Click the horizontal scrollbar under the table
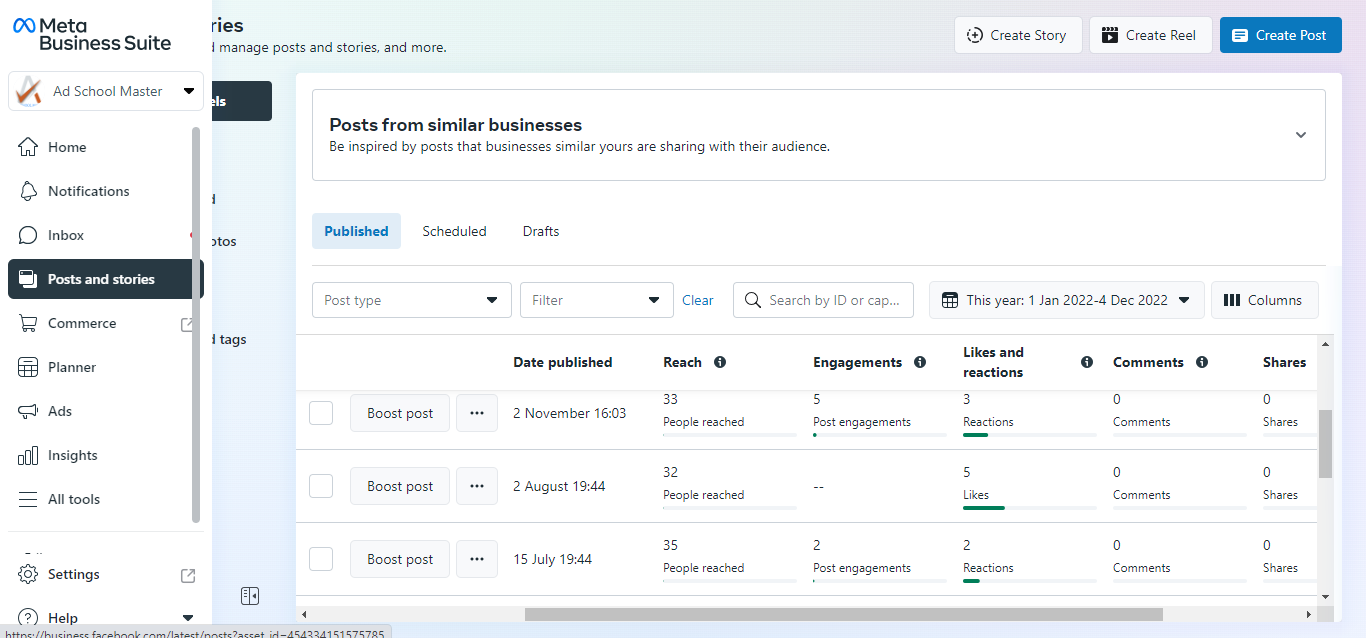This screenshot has width=1366, height=638. 843,614
